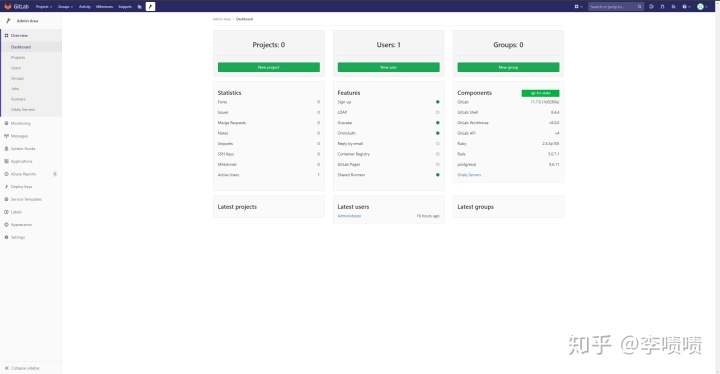Open the help question-mark dropdown
Screen dimensions: 720x374
686,7
